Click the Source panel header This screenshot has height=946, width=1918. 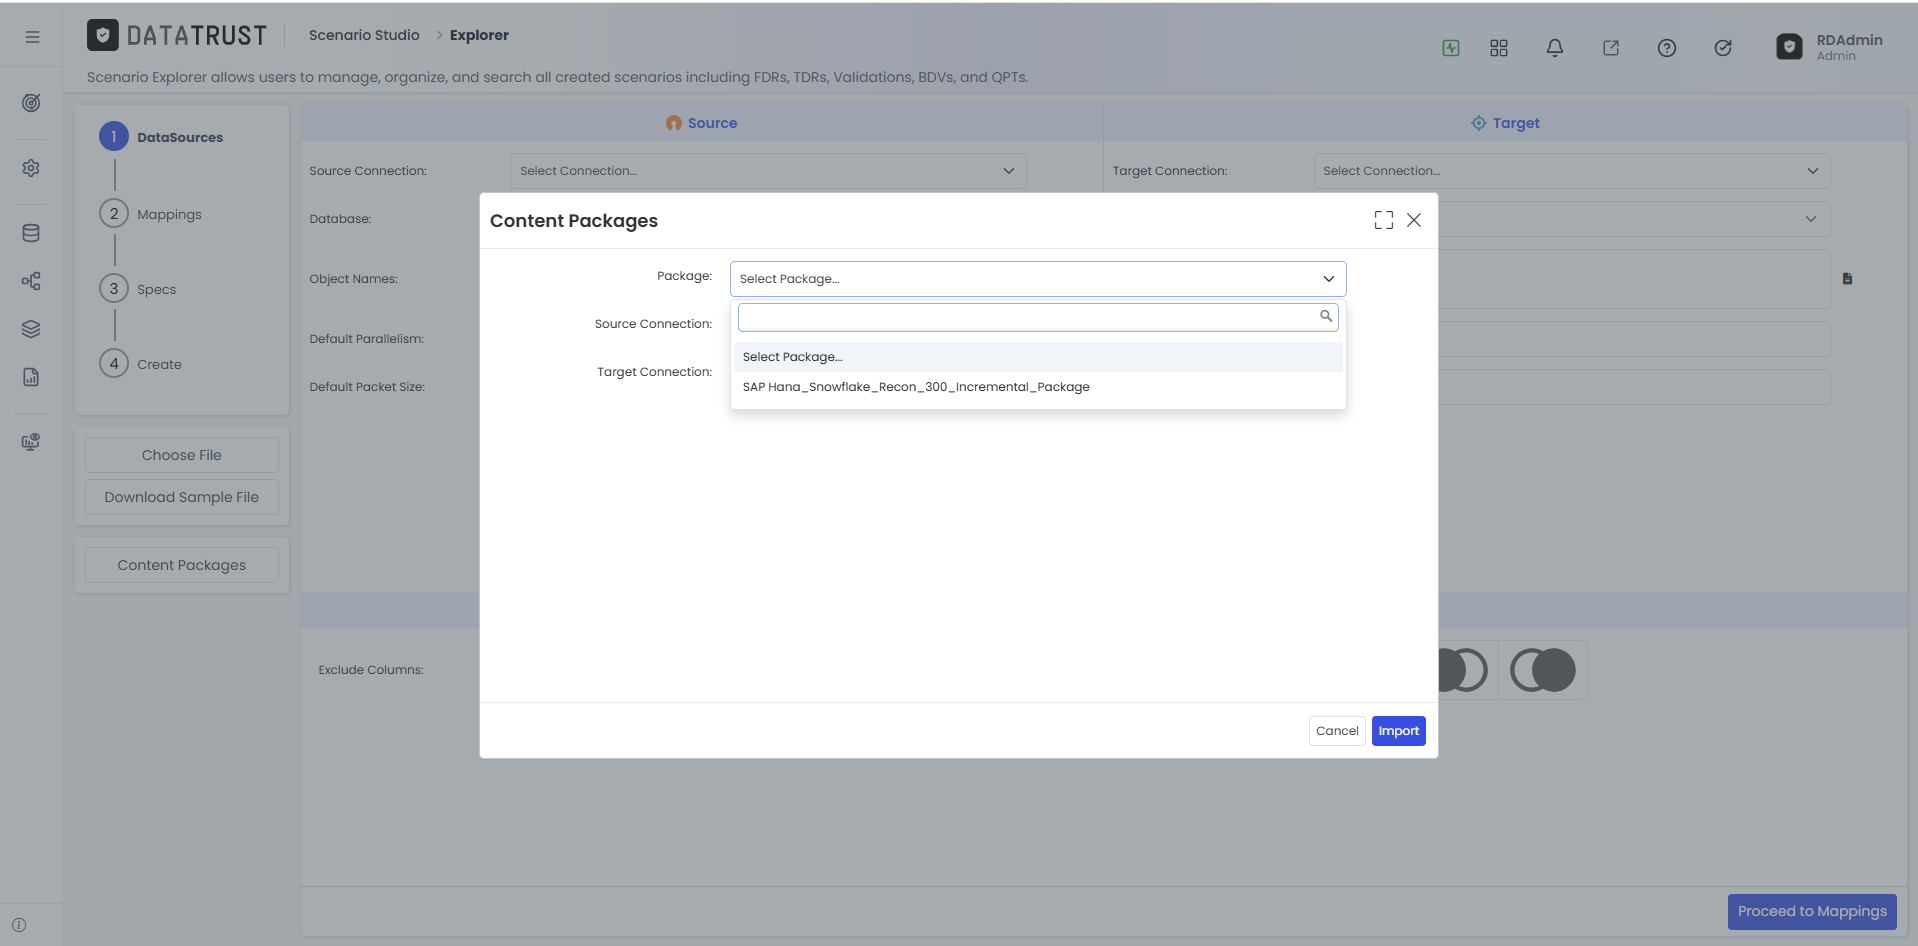(702, 123)
